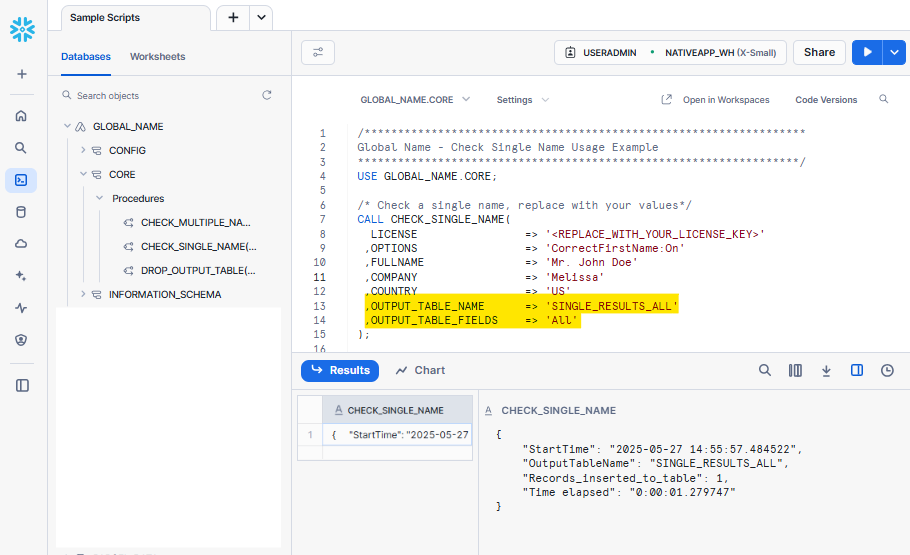The width and height of the screenshot is (910, 555).
Task: Click the USE GLOBAL_NAME.CORE line in editor
Action: point(427,176)
